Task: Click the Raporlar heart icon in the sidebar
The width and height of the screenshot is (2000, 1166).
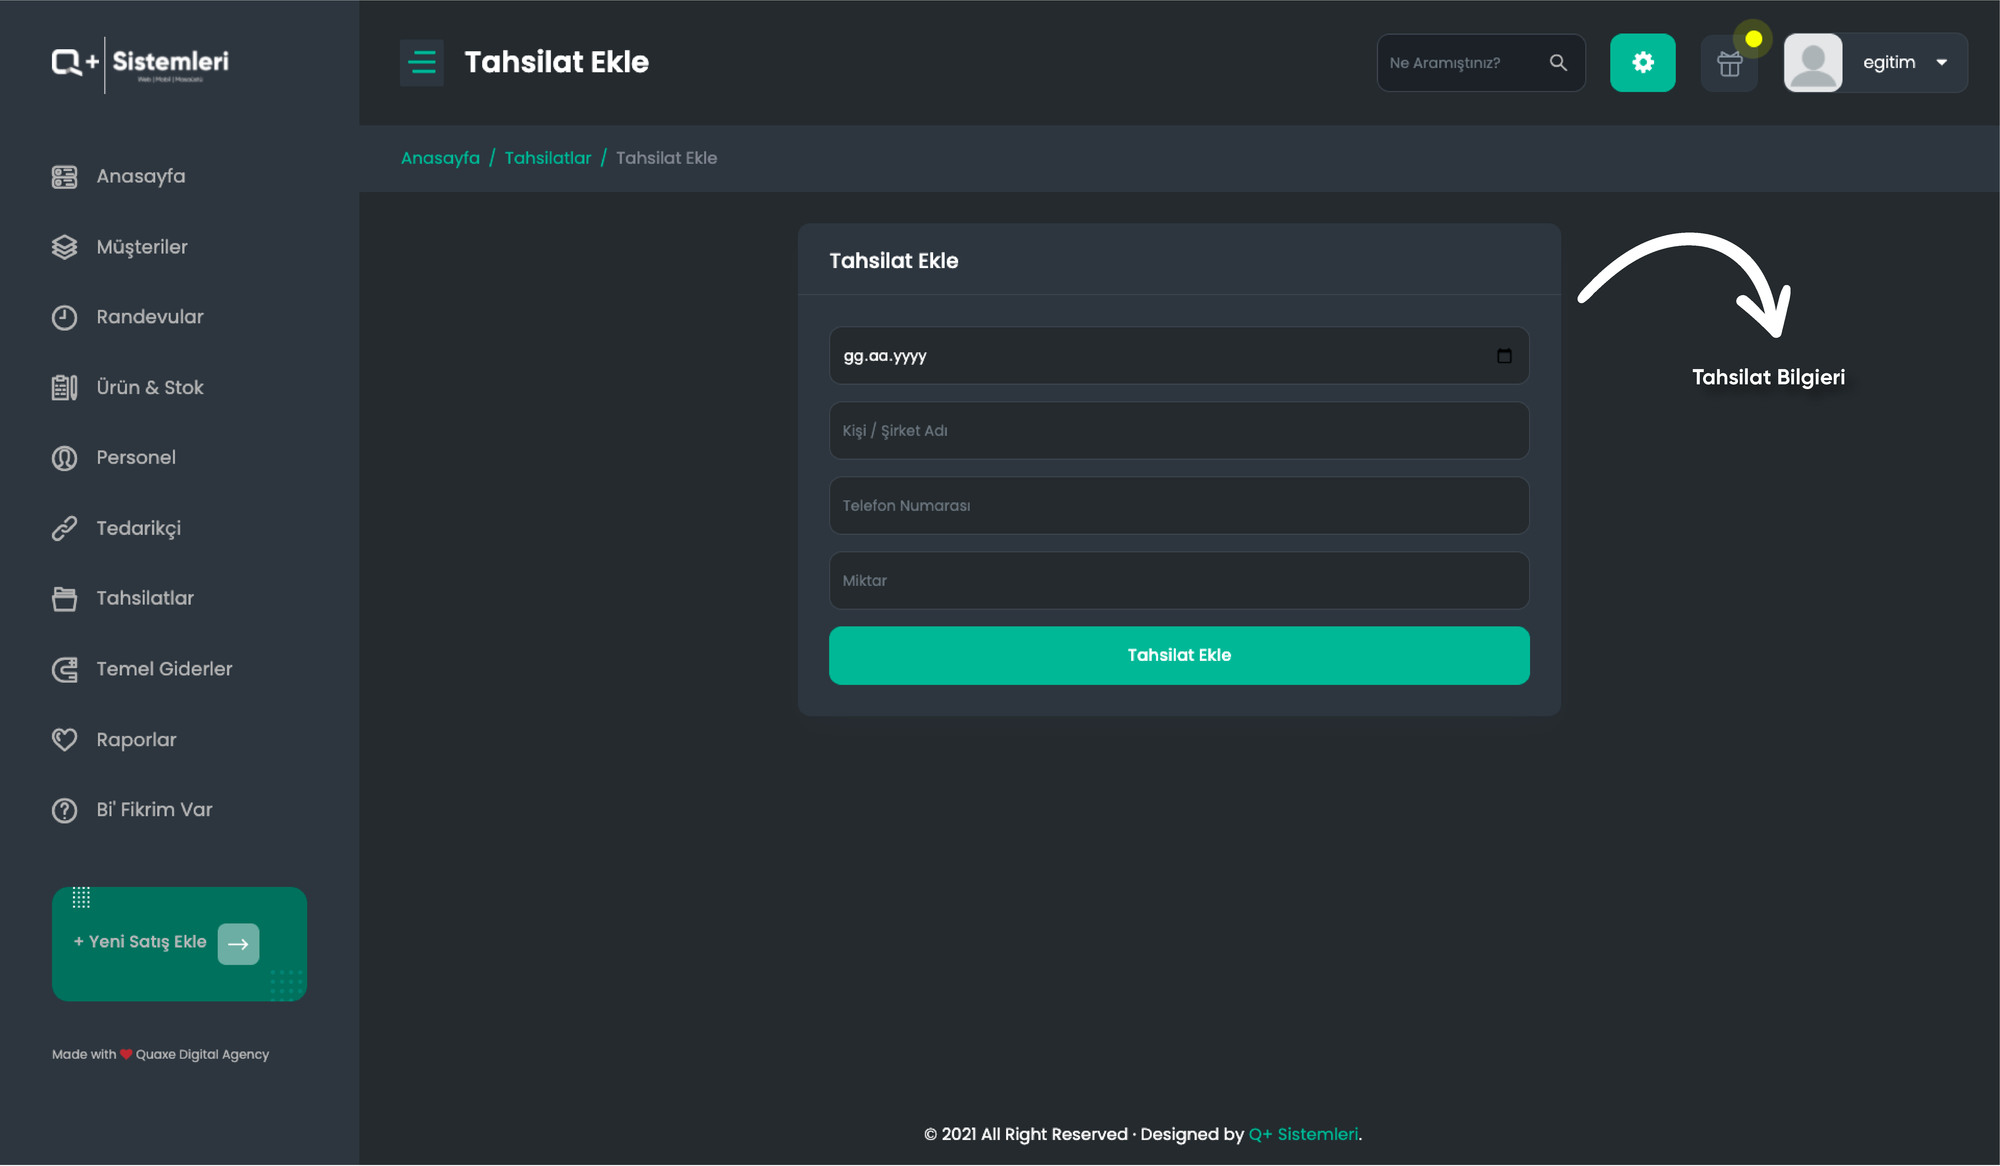Action: coord(64,740)
